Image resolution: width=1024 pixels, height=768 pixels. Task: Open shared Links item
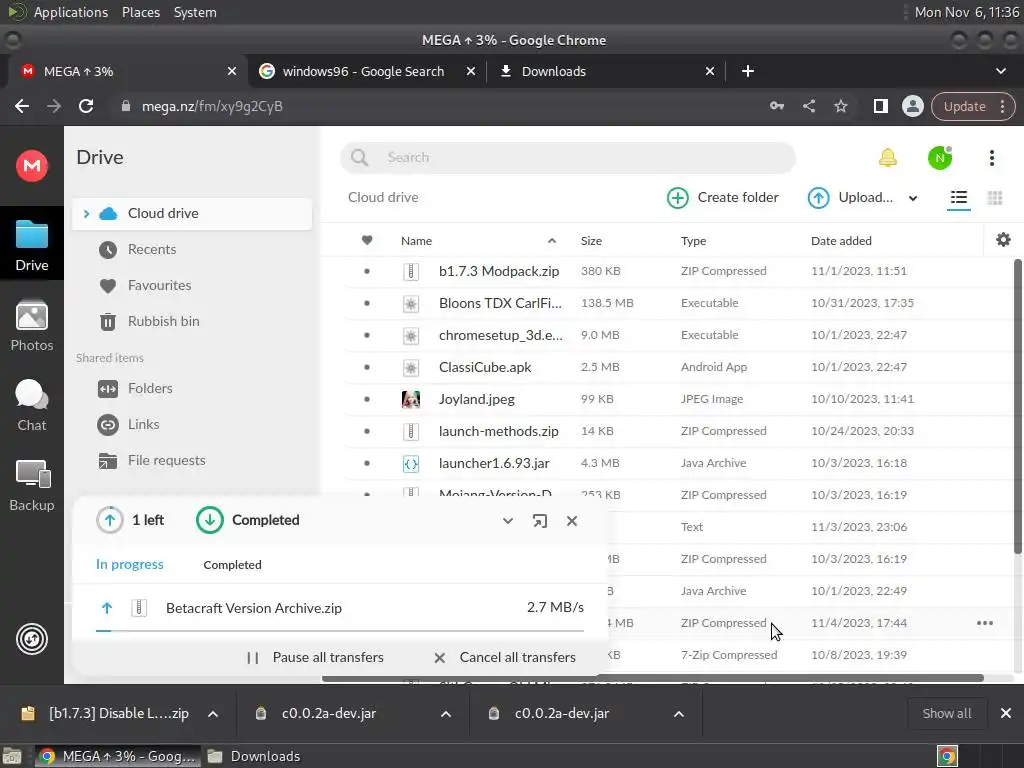click(143, 424)
